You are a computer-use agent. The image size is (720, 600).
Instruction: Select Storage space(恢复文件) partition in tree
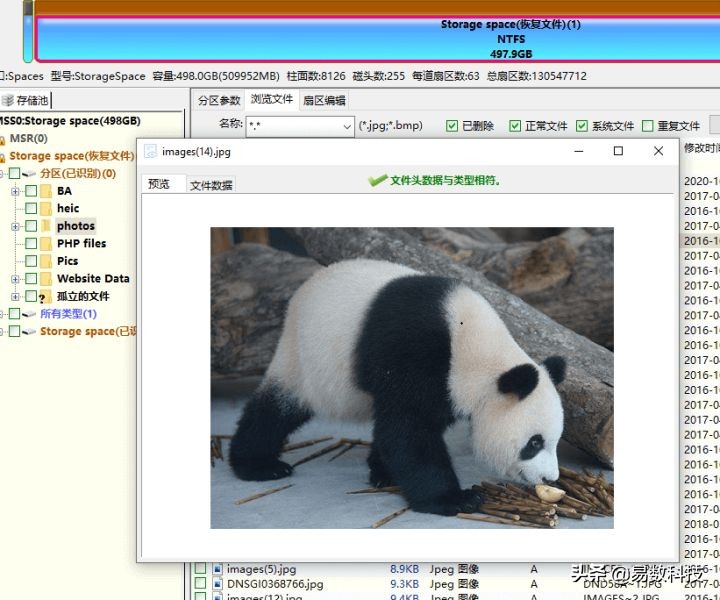point(71,156)
